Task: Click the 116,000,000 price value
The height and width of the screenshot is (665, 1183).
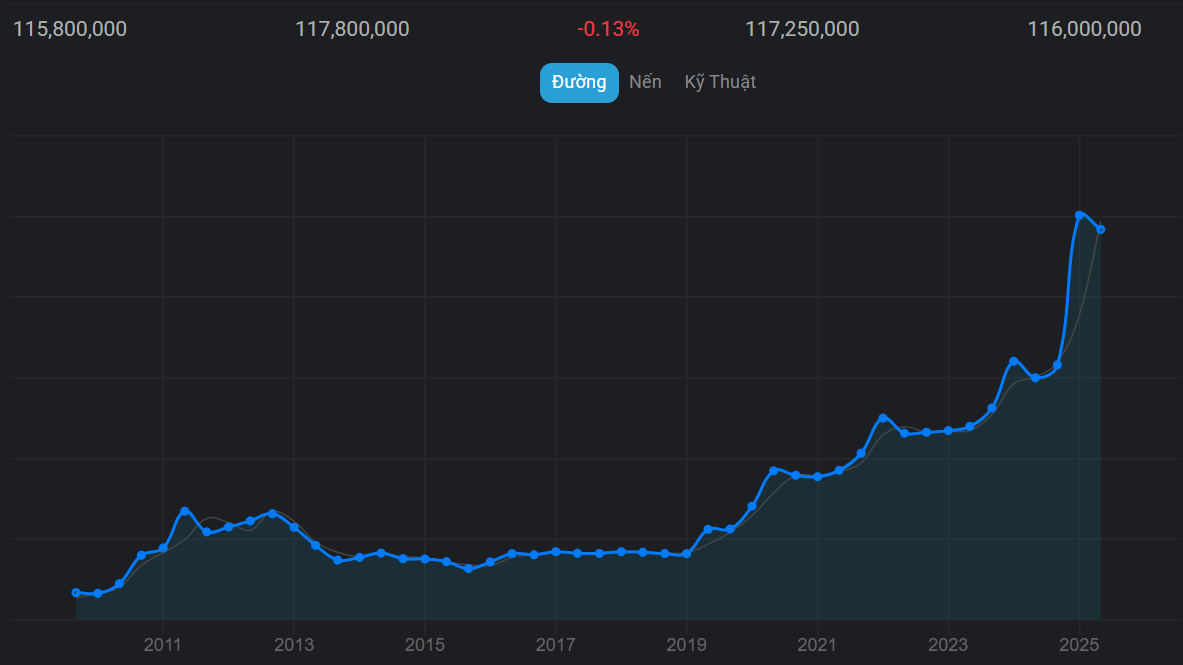Action: [1084, 29]
